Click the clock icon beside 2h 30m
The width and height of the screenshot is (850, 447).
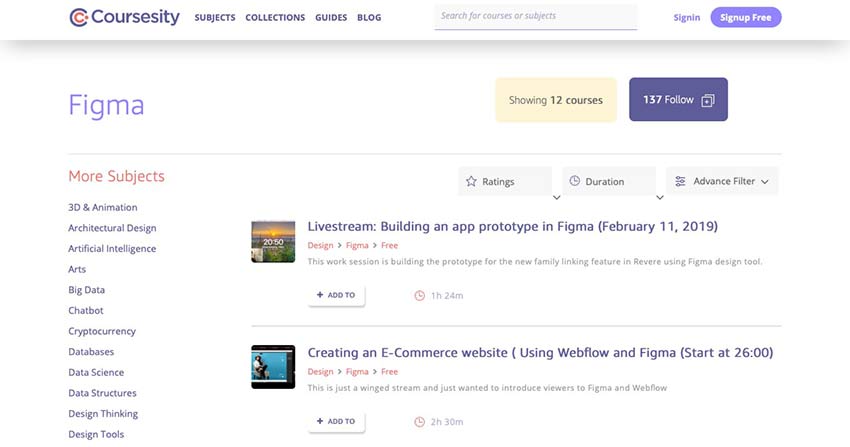(x=420, y=422)
